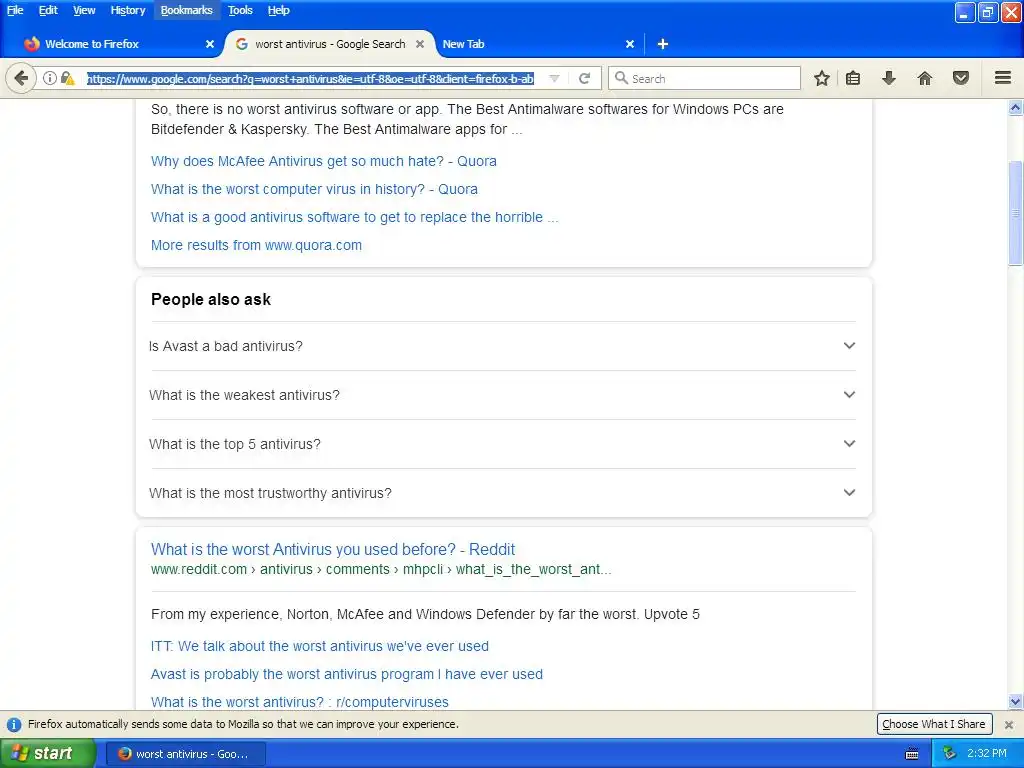The height and width of the screenshot is (768, 1024).
Task: Click scrollbar up arrow
Action: tap(1016, 108)
